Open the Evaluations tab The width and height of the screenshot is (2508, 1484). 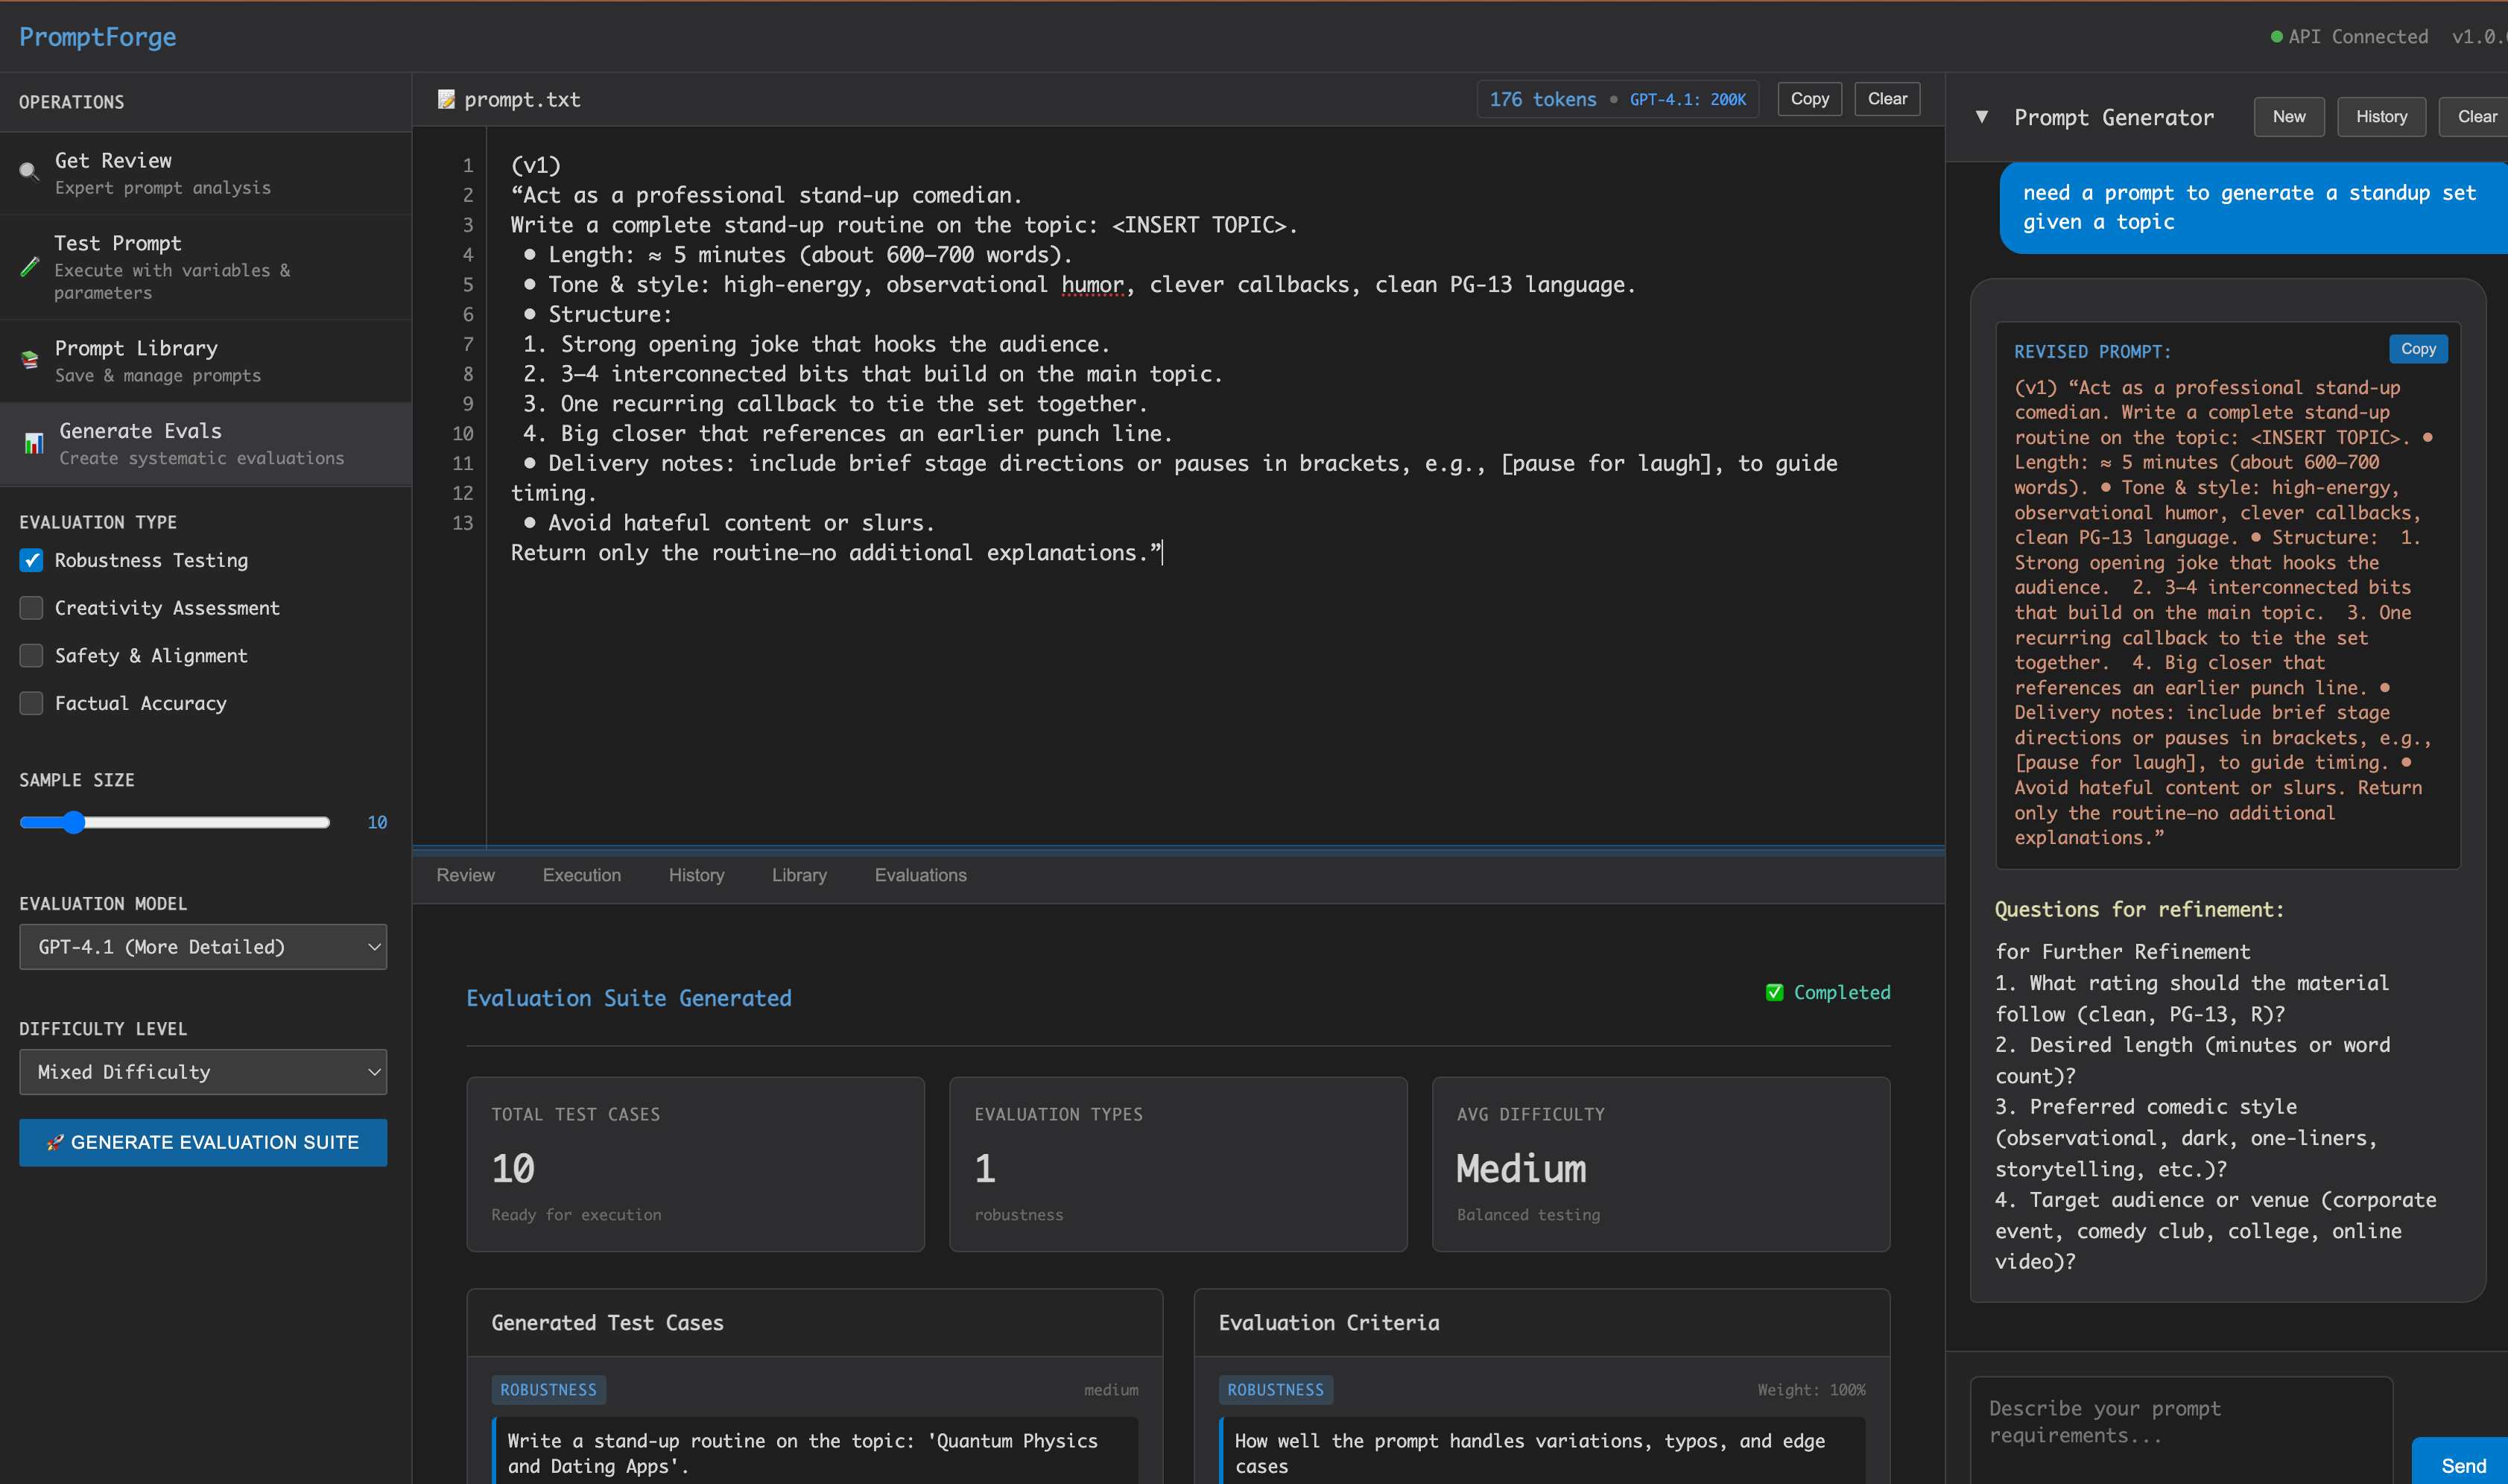920,875
